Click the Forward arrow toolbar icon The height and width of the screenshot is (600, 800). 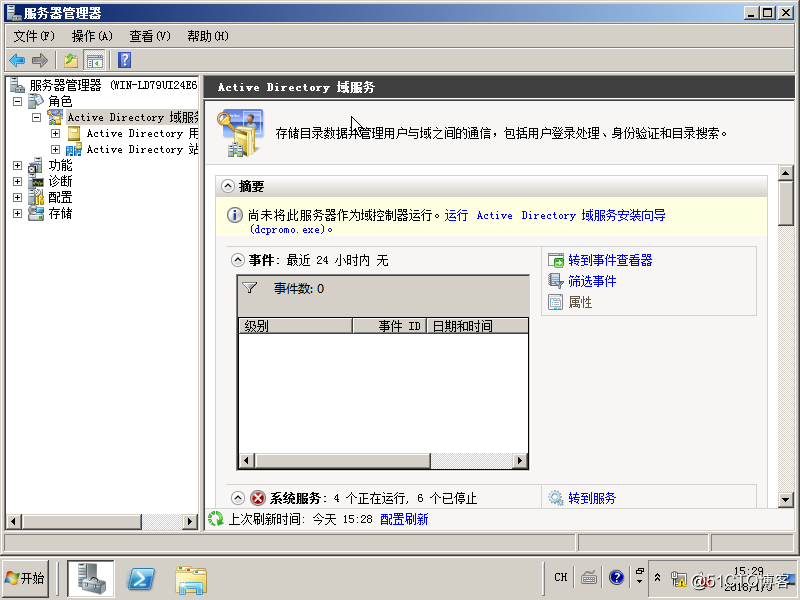[39, 60]
